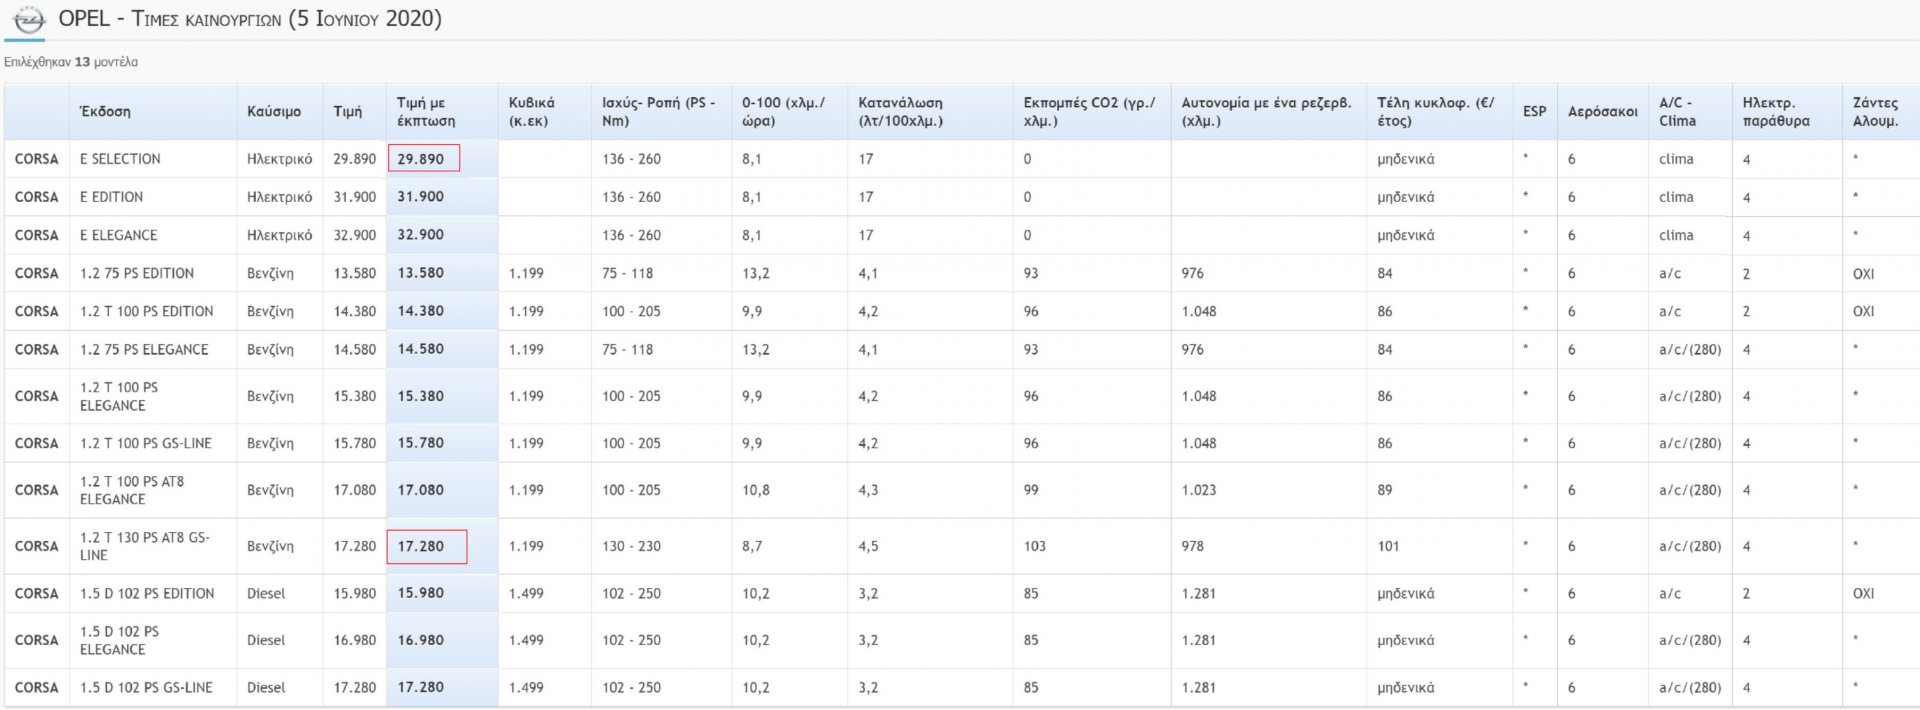Select the E ELEGANCE version
Viewport: 1920px width, 710px height.
[x=118, y=235]
